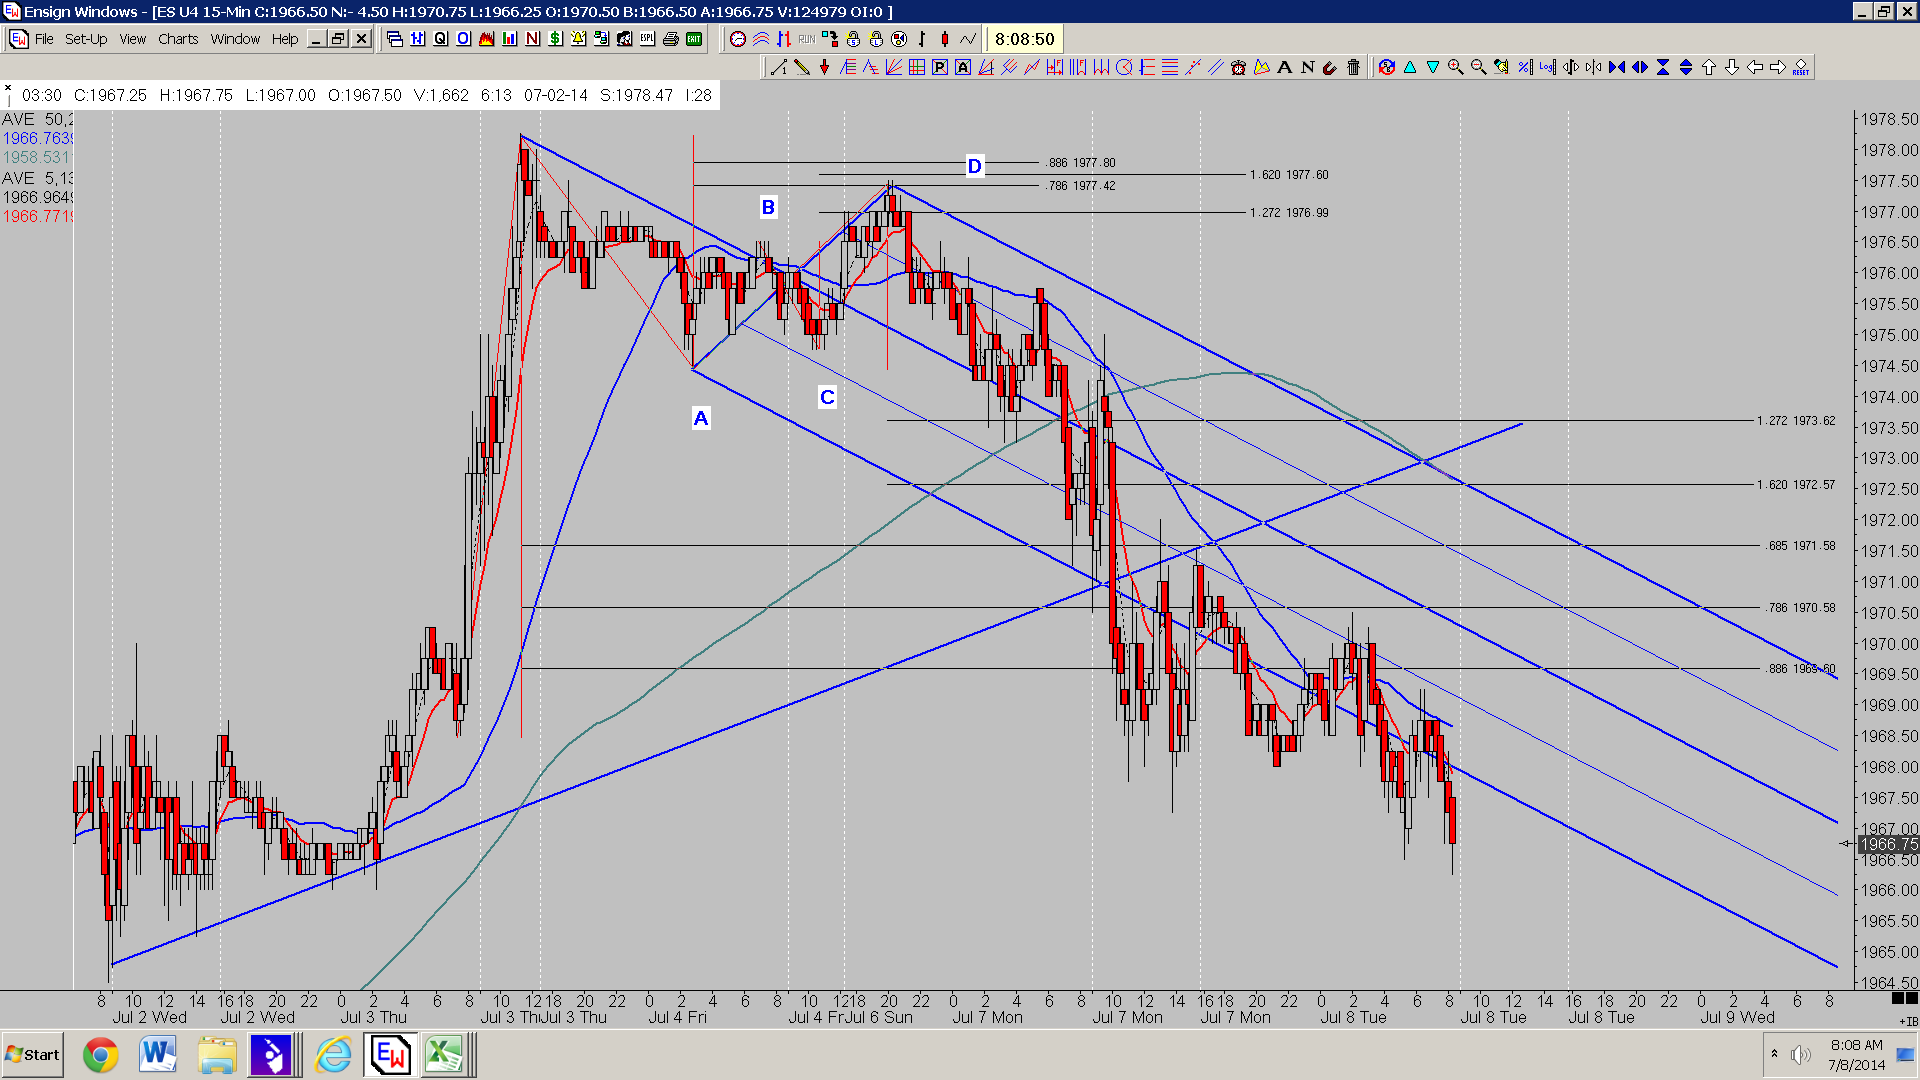Click the Log scale icon
Screen dimensions: 1920x1080
1547,67
